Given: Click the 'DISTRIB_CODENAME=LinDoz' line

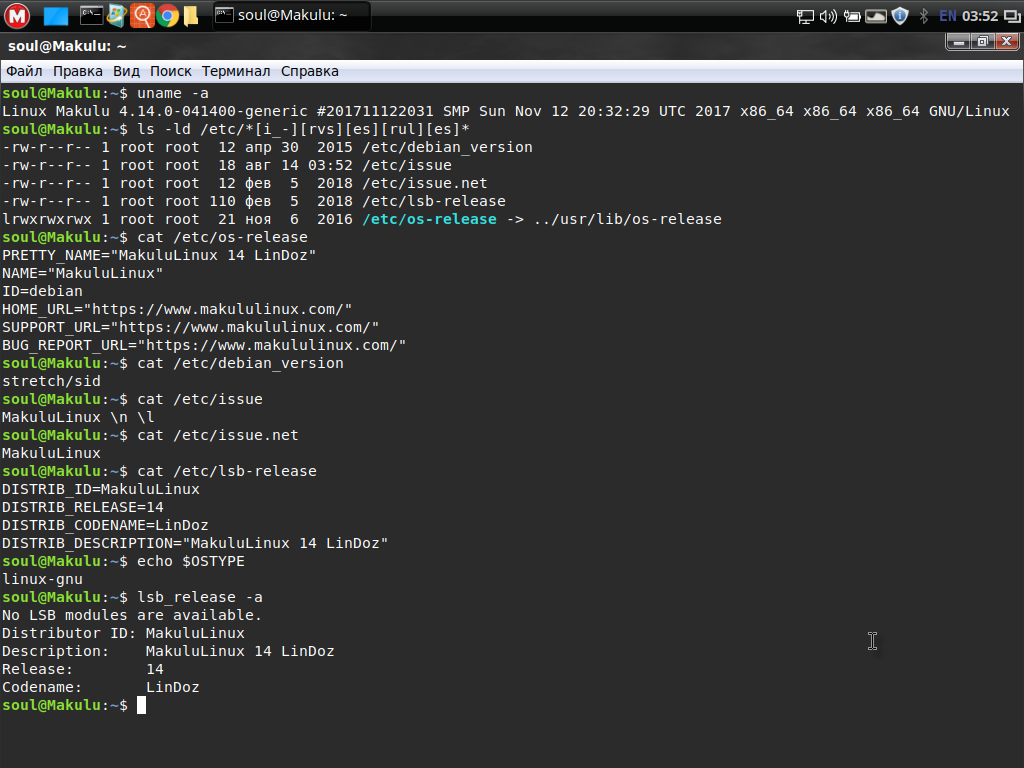Looking at the screenshot, I should 105,525.
